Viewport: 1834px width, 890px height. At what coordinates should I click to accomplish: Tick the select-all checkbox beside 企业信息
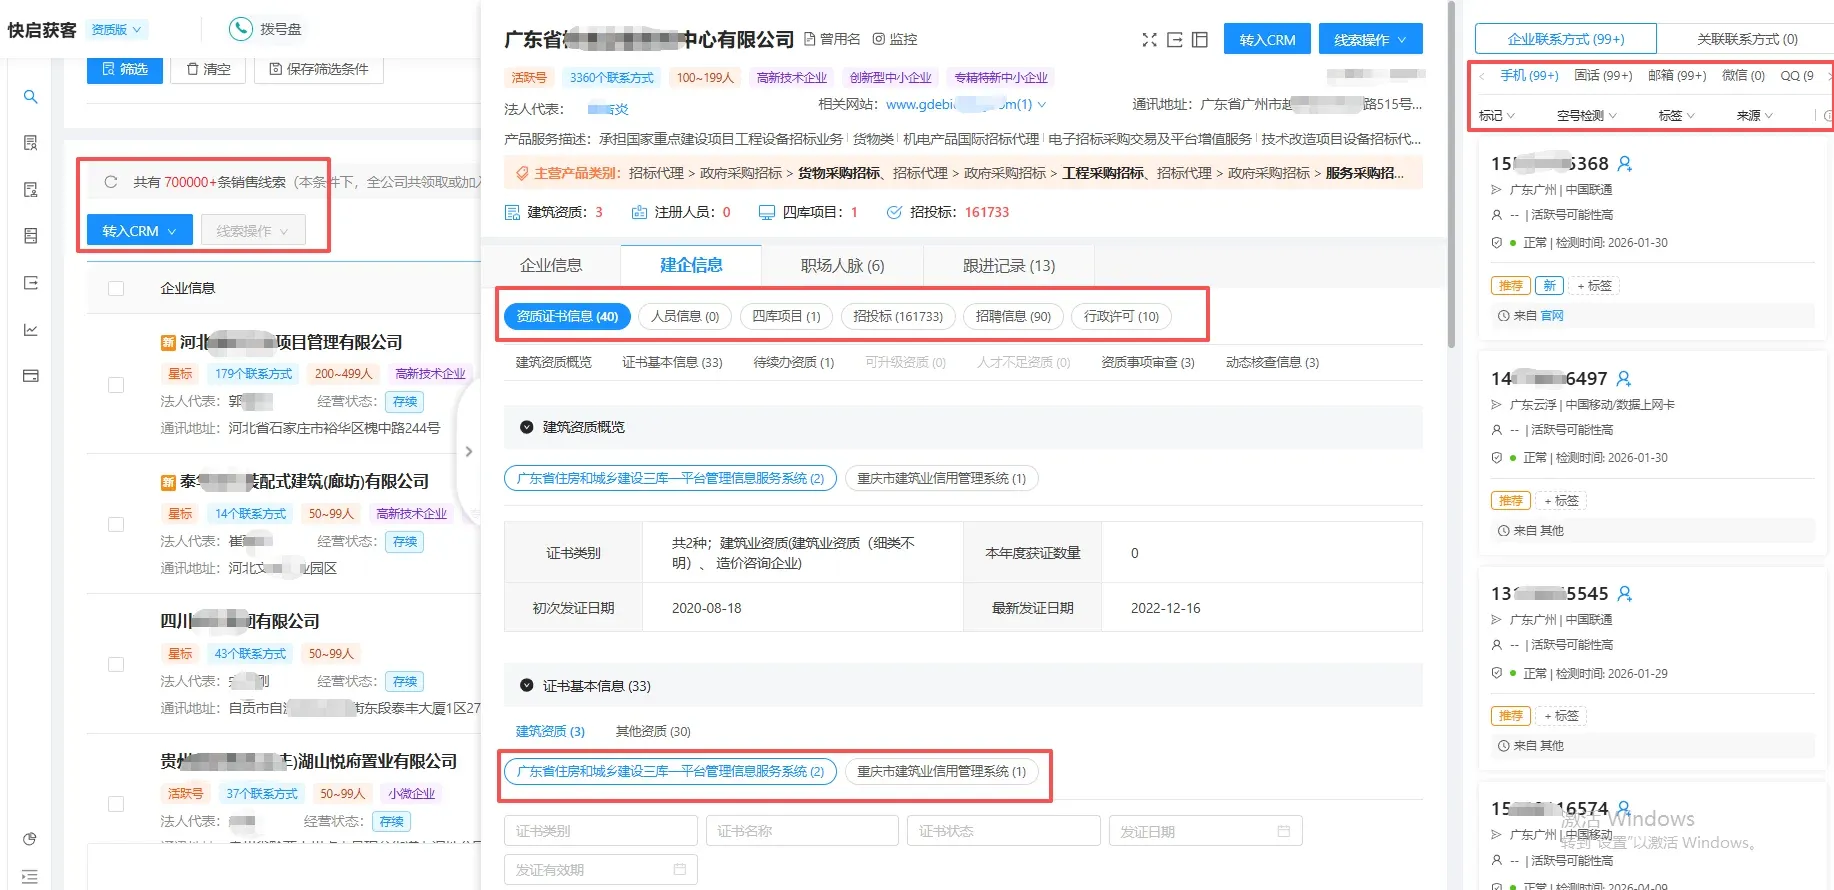pyautogui.click(x=116, y=288)
